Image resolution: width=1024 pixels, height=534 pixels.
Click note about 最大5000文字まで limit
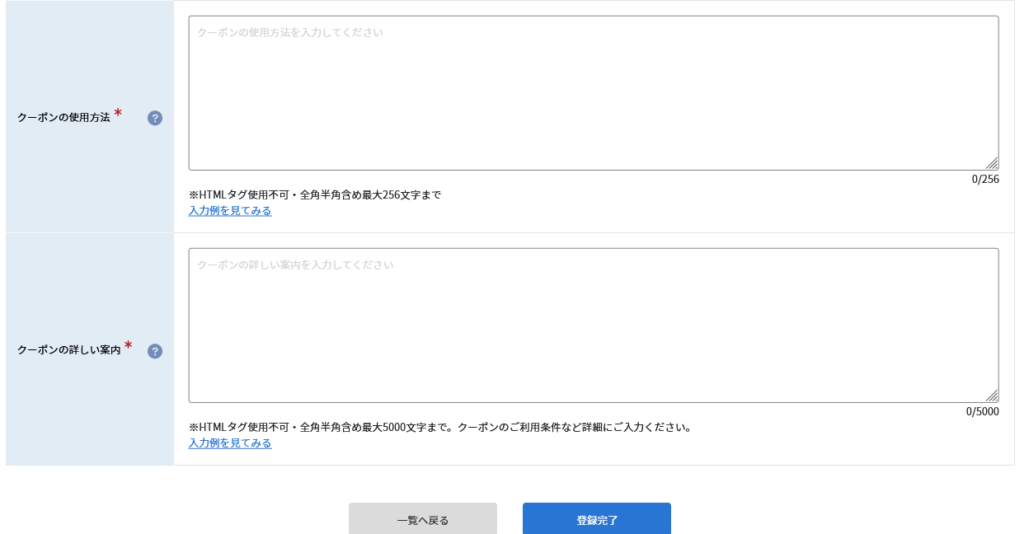click(x=440, y=427)
